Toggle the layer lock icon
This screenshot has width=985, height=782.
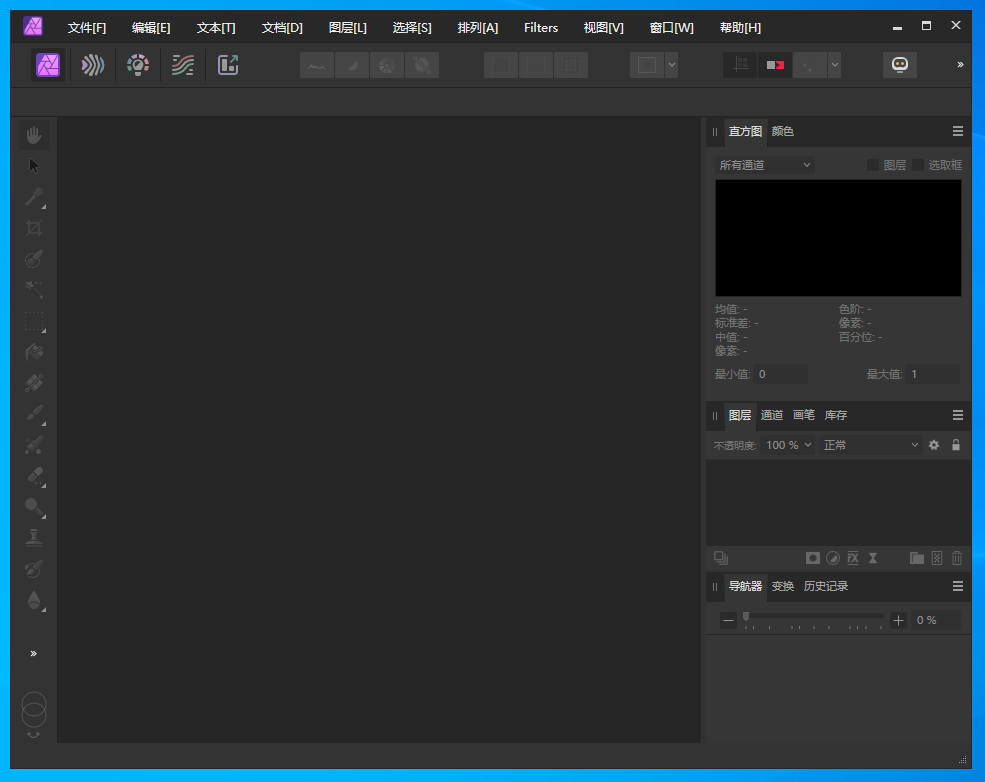tap(956, 445)
